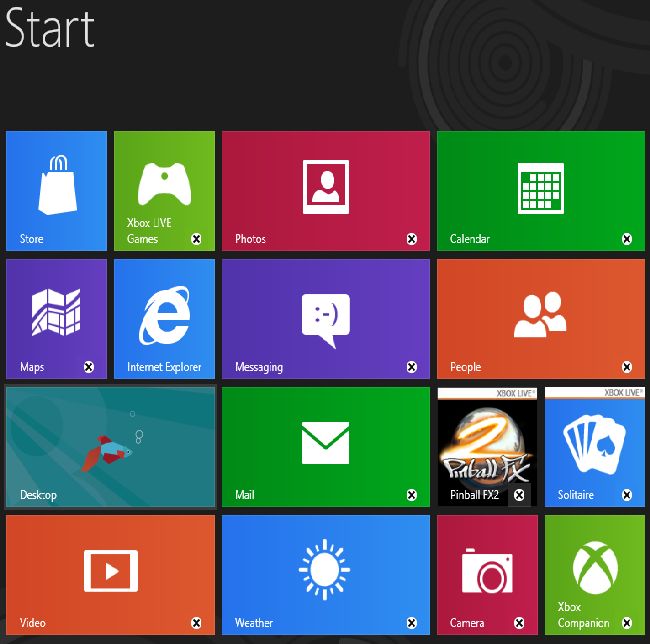Screen dimensions: 650x644
Task: Remove the Photos tile using its X
Action: [x=412, y=239]
